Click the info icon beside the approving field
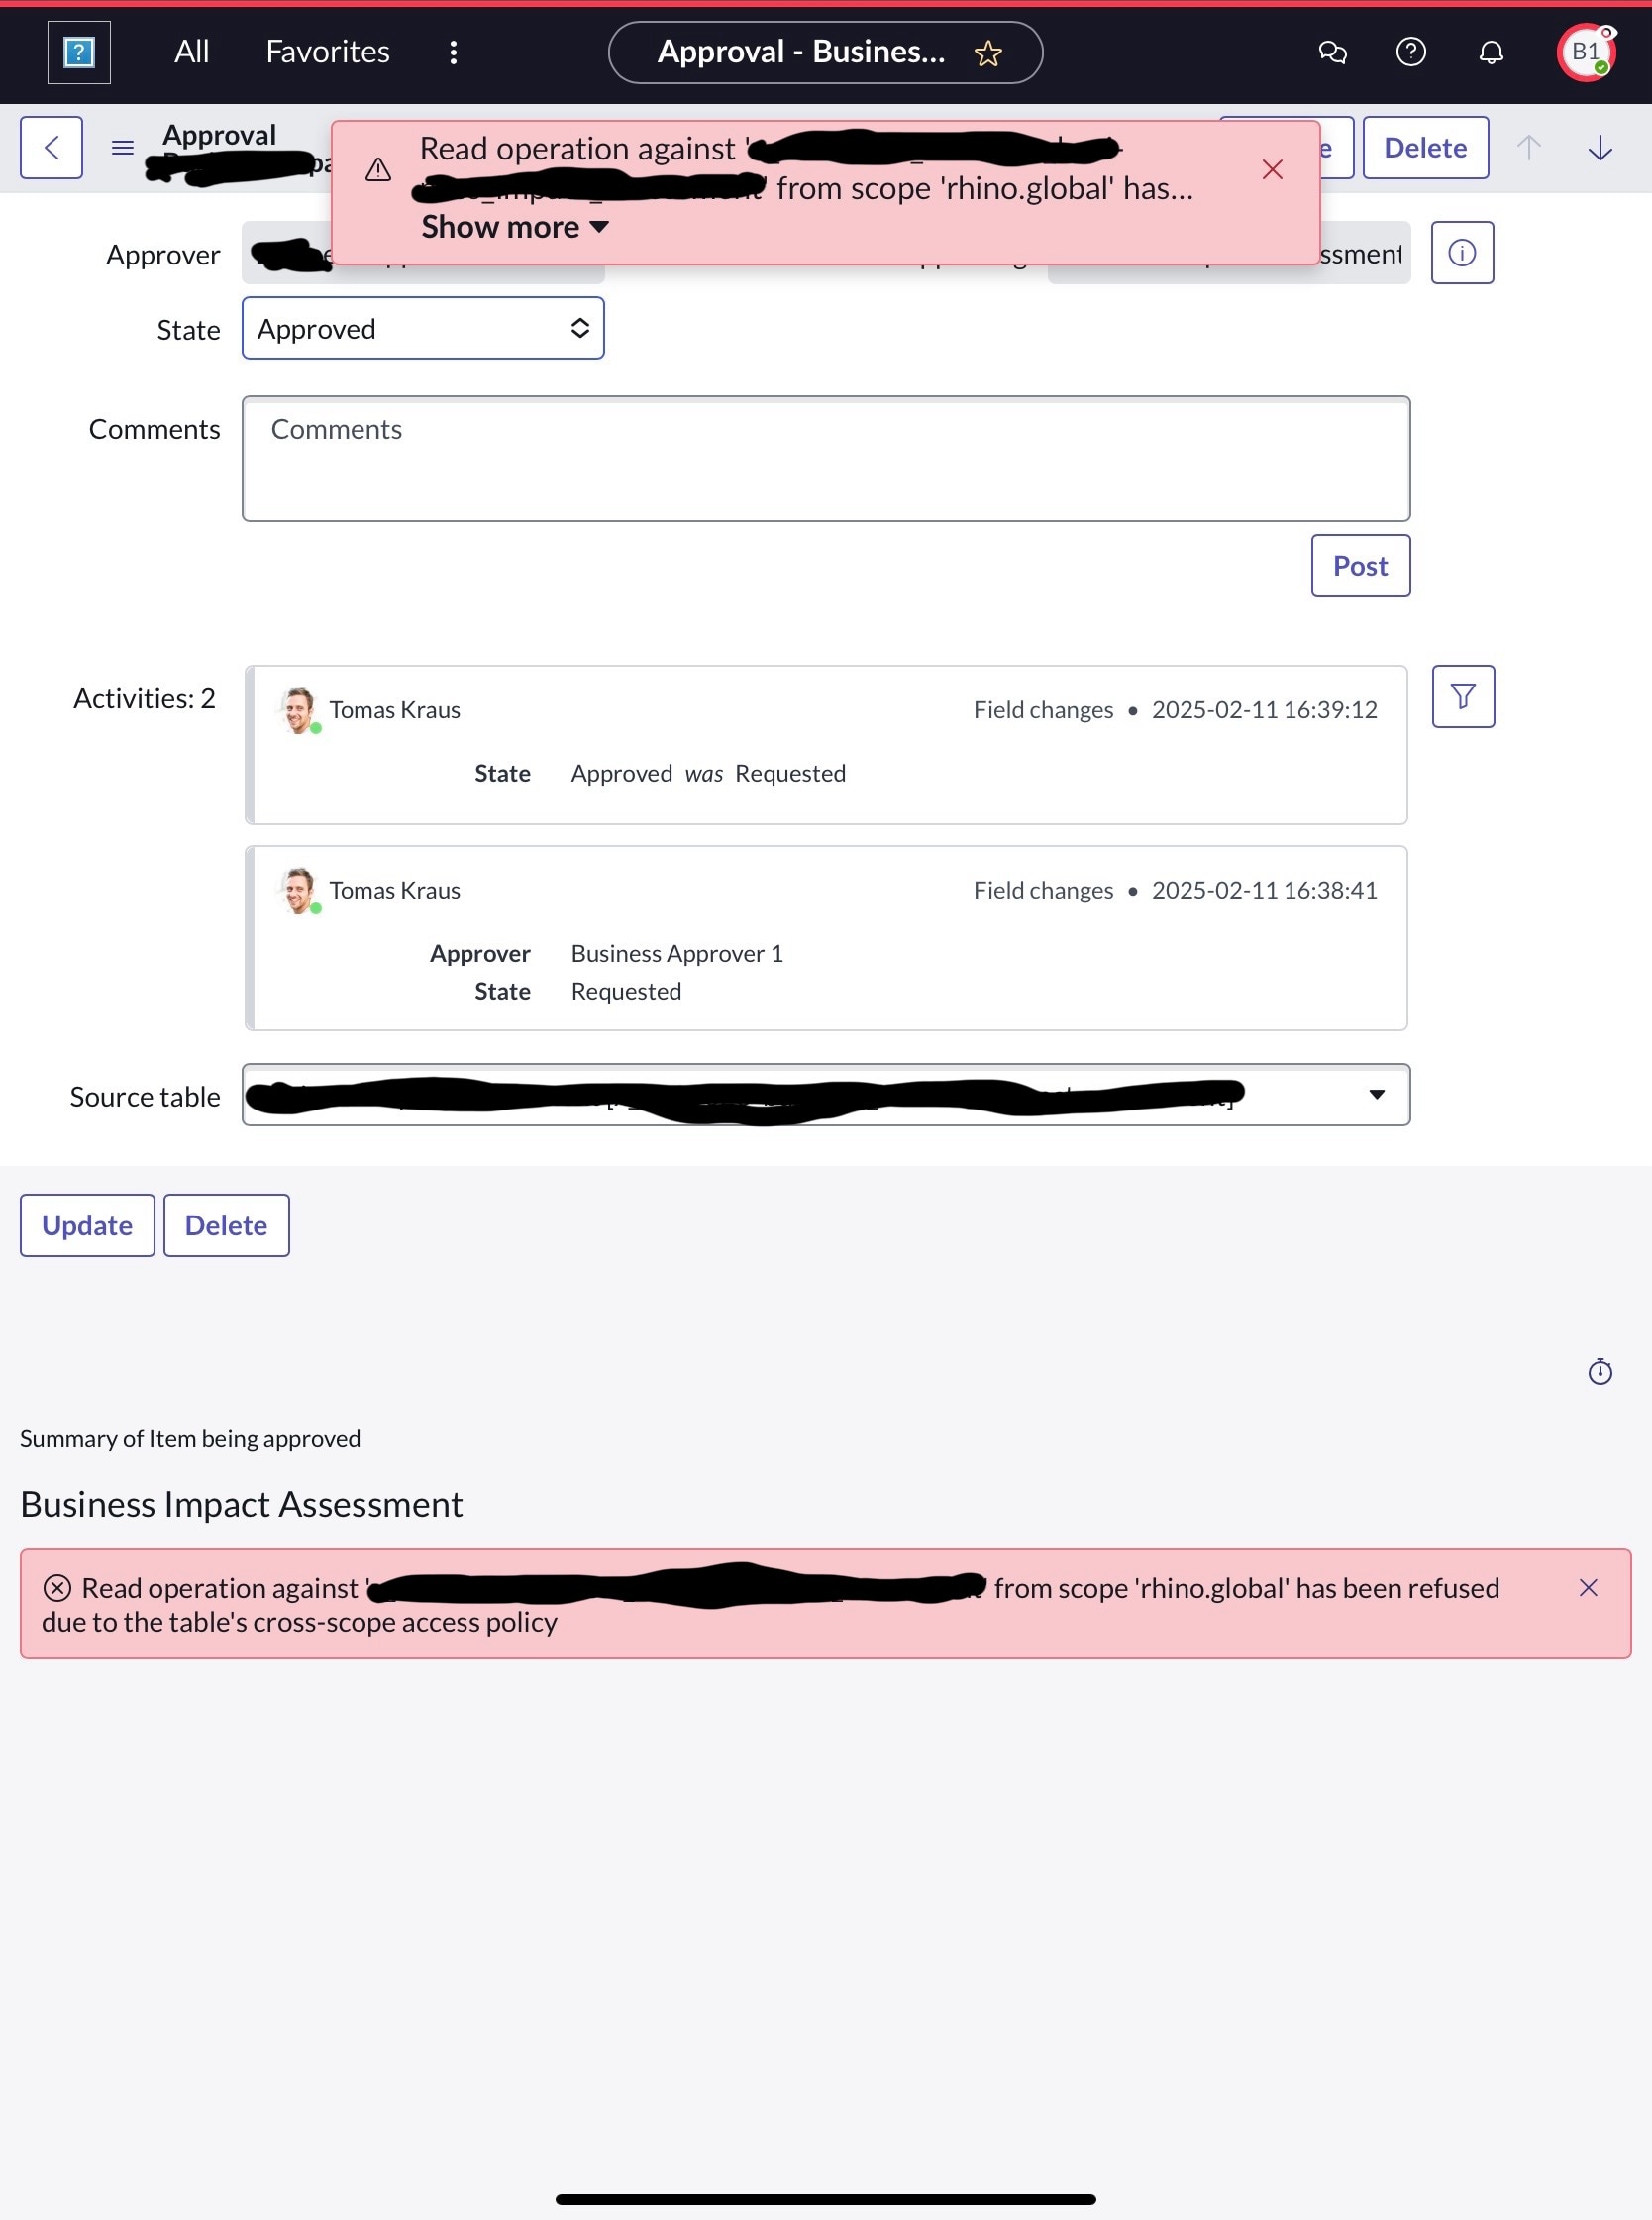Viewport: 1652px width, 2220px height. tap(1462, 253)
